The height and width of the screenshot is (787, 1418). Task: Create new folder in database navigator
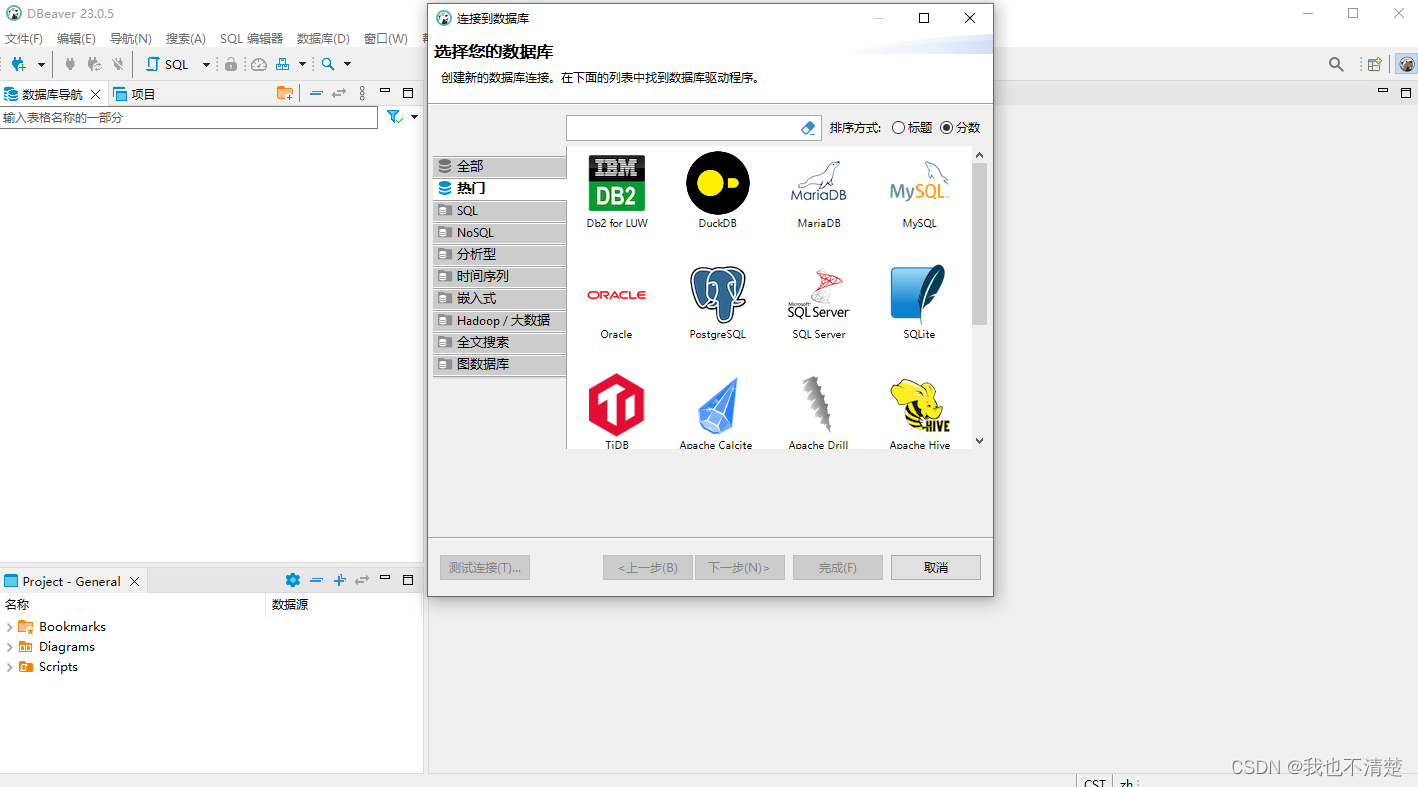(285, 93)
